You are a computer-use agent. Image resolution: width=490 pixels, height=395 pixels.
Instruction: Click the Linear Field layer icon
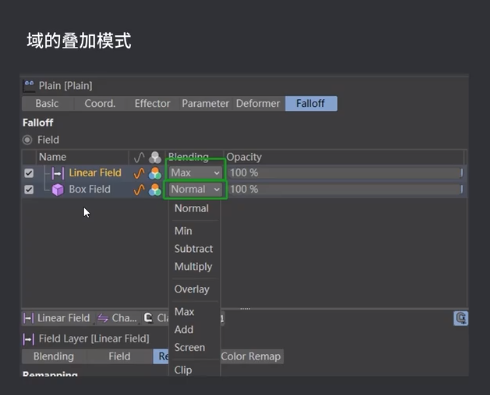pyautogui.click(x=58, y=173)
